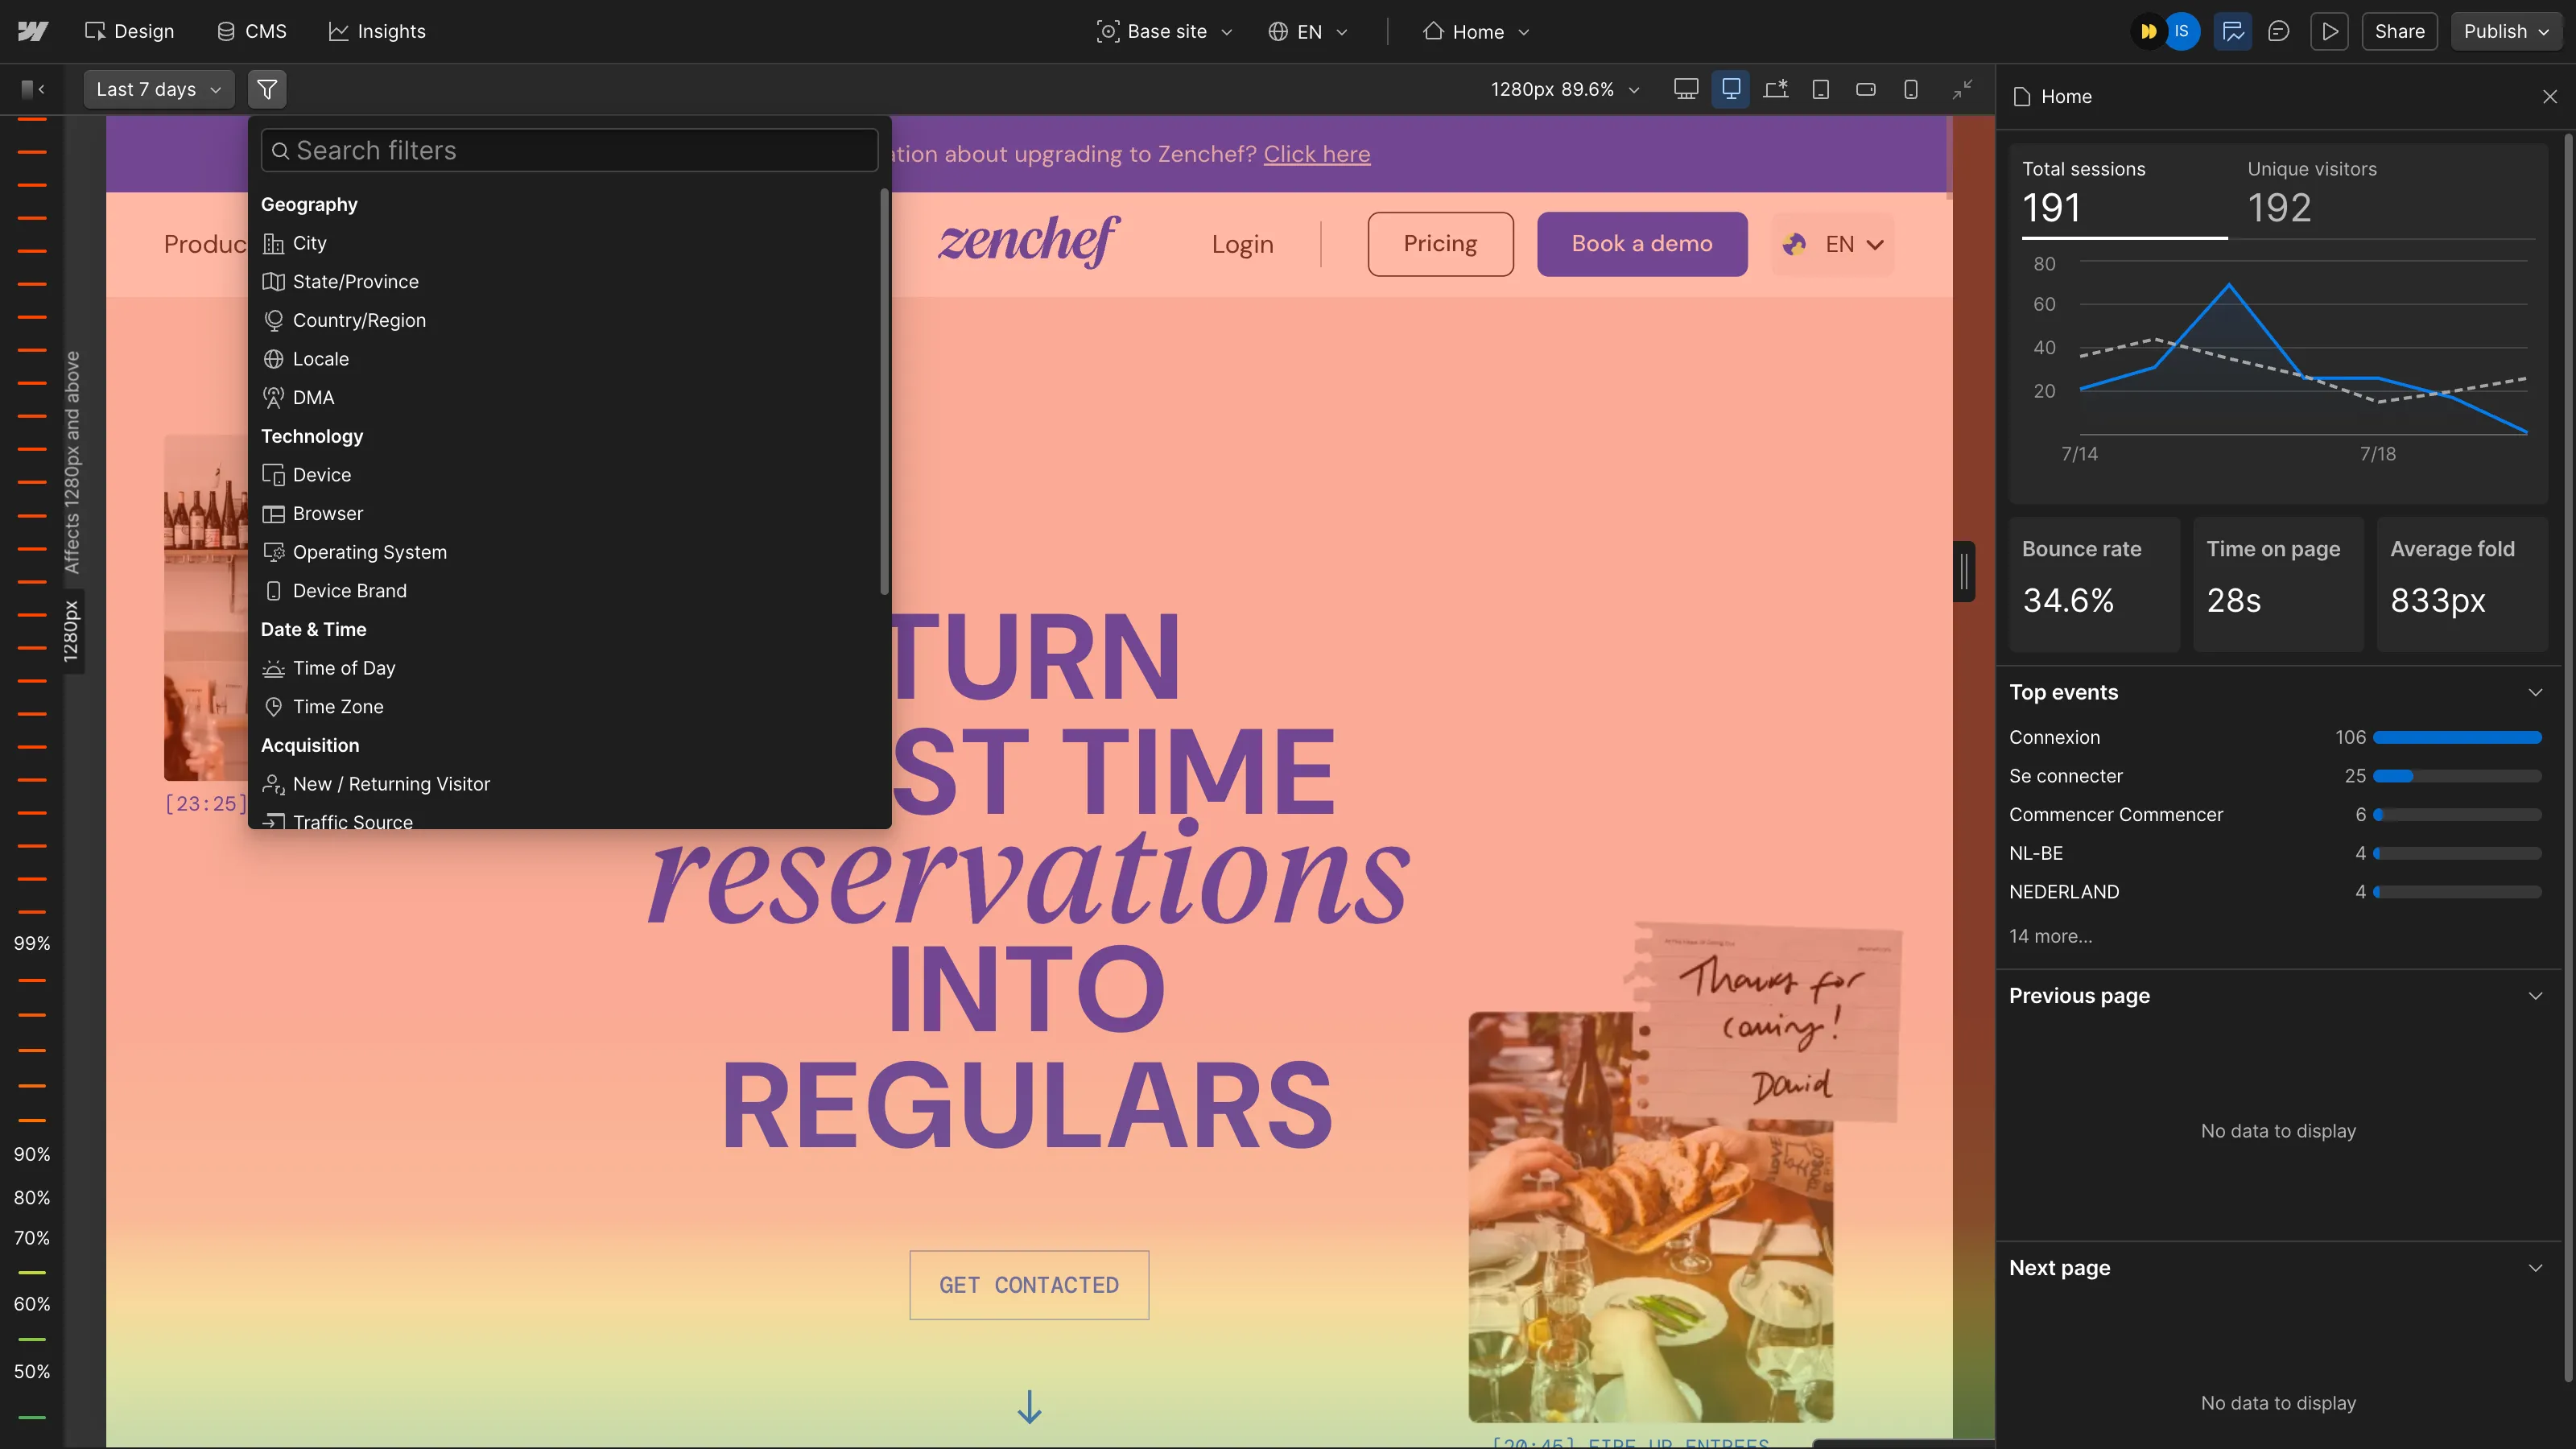The width and height of the screenshot is (2576, 1449).
Task: Click the 14 more... events link
Action: pos(2050,936)
